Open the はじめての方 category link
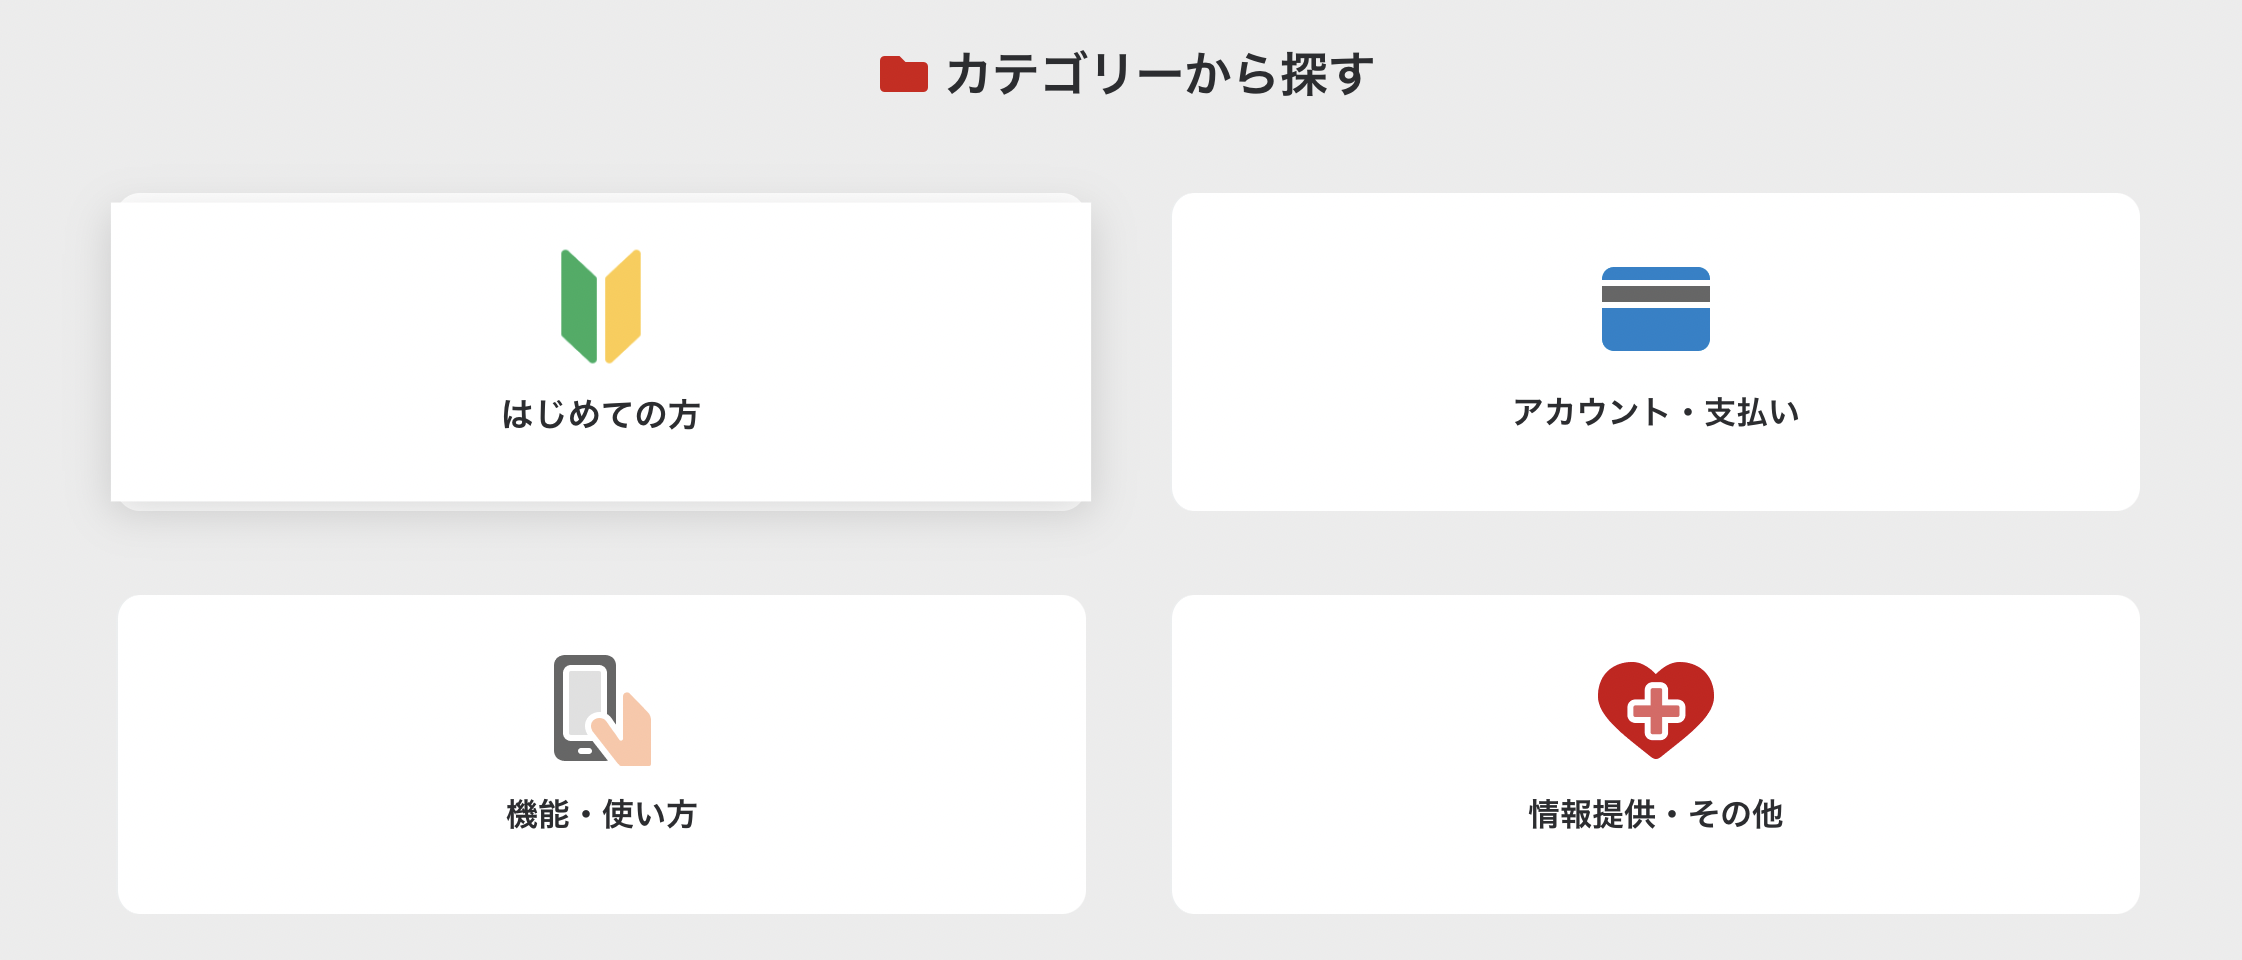 (601, 414)
